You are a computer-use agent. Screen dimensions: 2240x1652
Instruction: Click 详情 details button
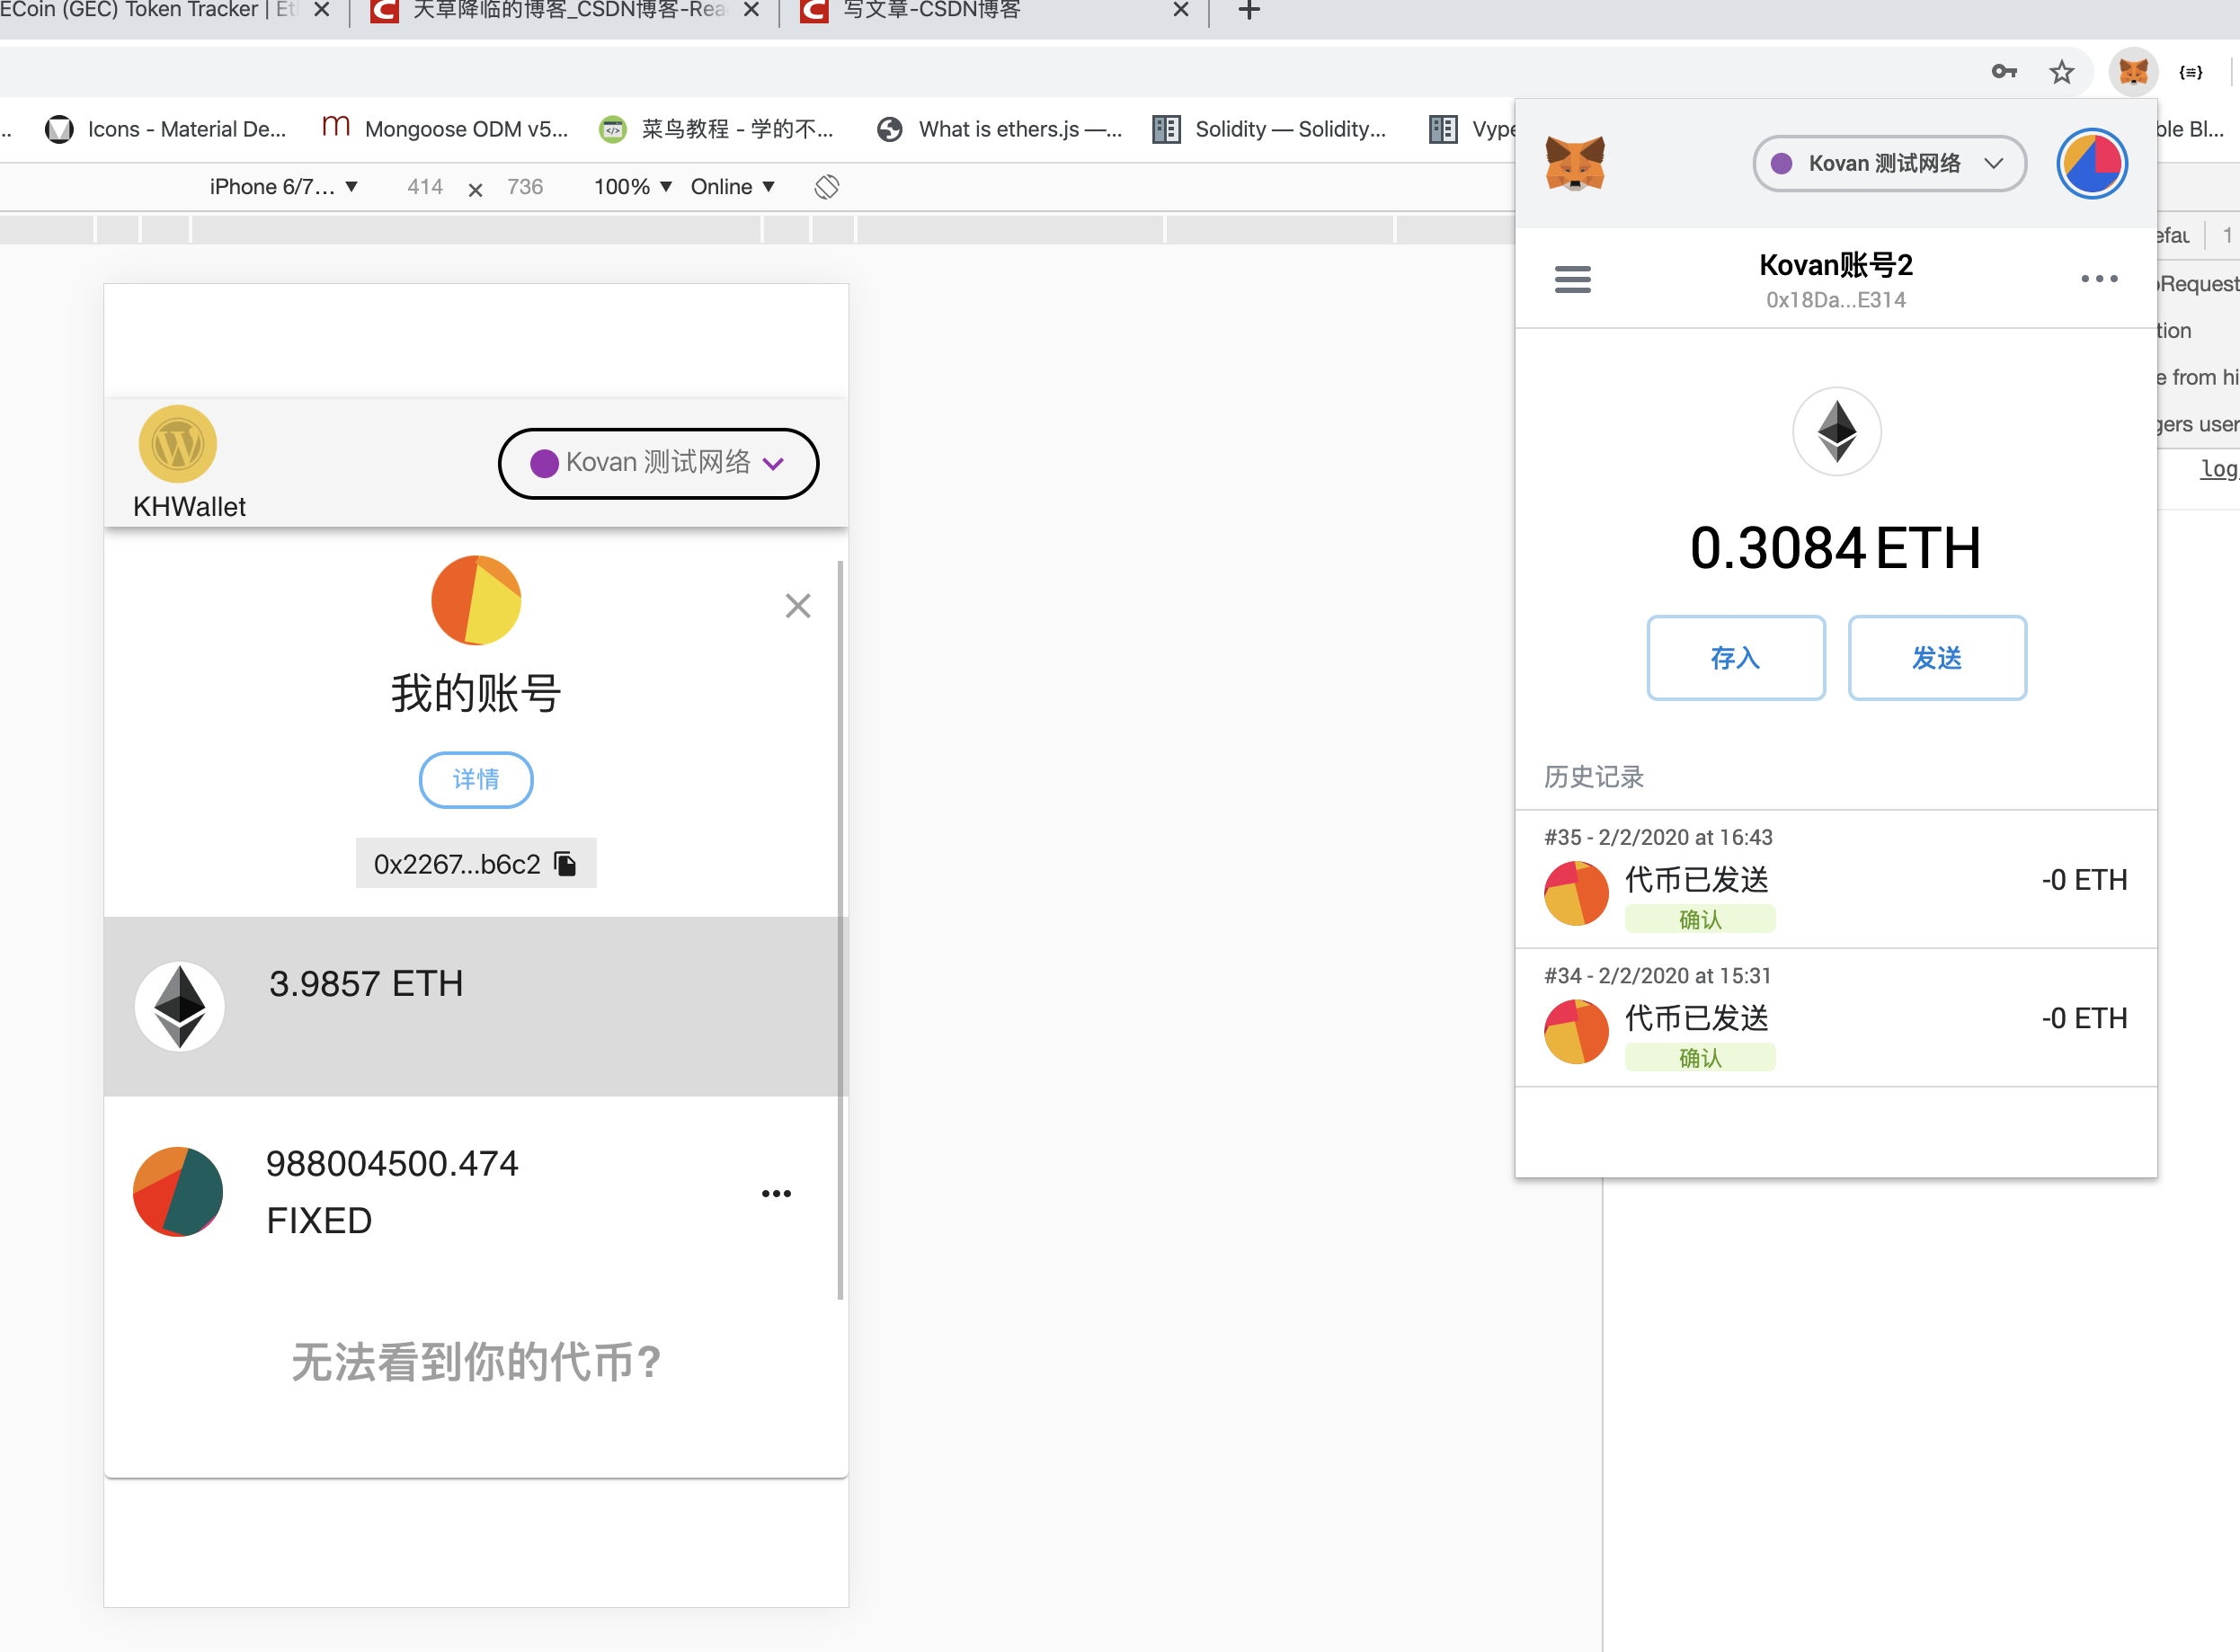pos(475,779)
